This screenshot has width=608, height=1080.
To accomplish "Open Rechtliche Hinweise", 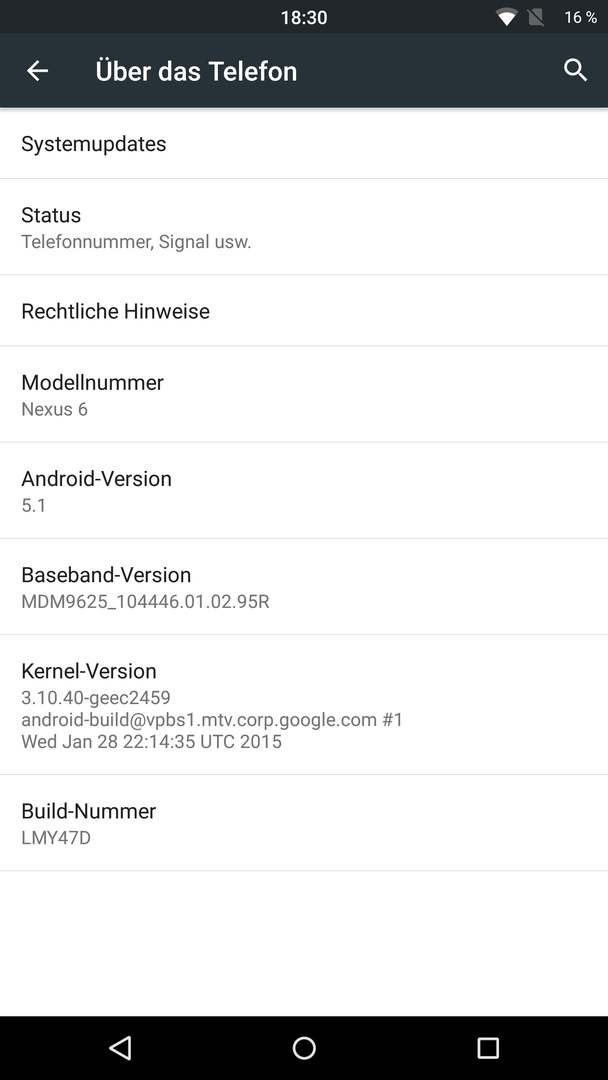I will [304, 311].
